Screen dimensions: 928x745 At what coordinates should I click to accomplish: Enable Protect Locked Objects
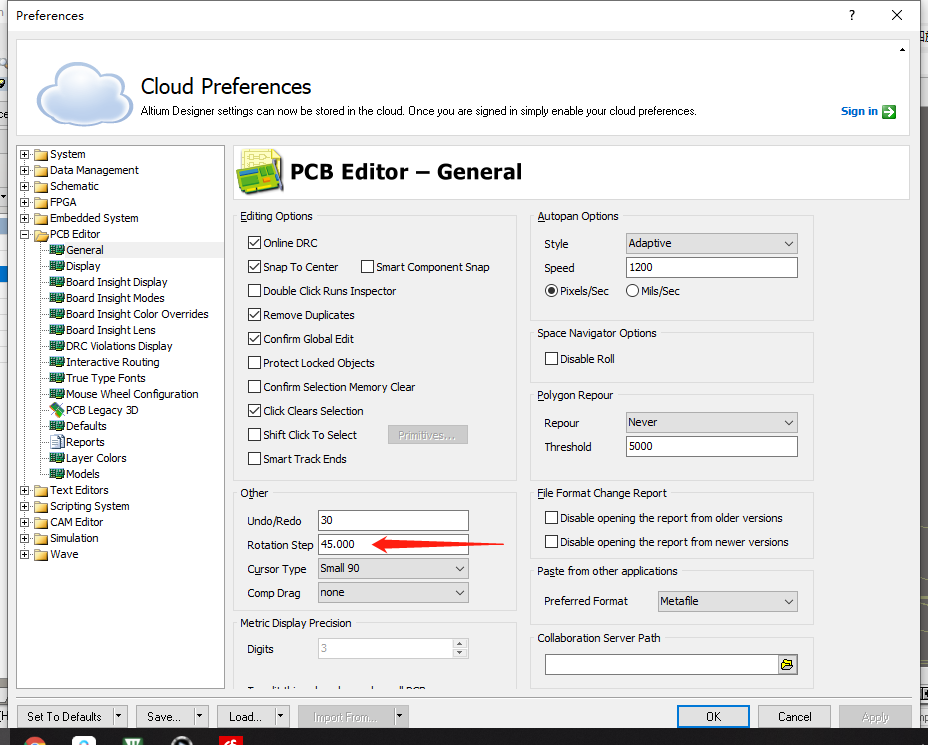pos(254,363)
